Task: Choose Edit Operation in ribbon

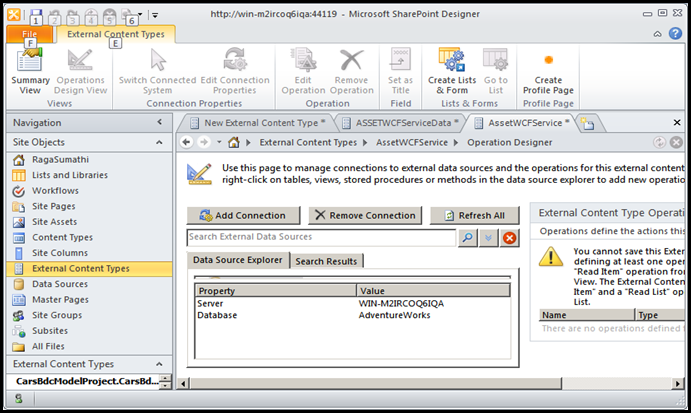Action: coord(303,72)
